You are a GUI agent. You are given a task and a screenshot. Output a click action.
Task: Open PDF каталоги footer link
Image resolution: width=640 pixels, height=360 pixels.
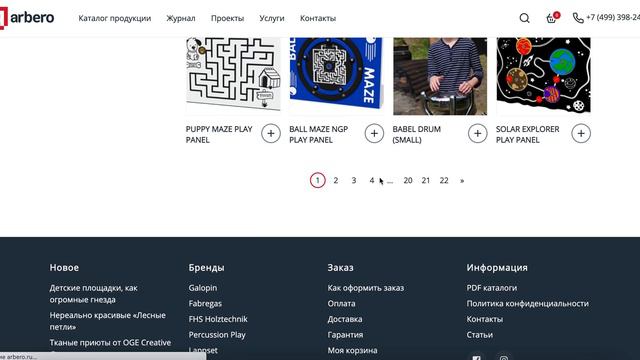tap(492, 288)
